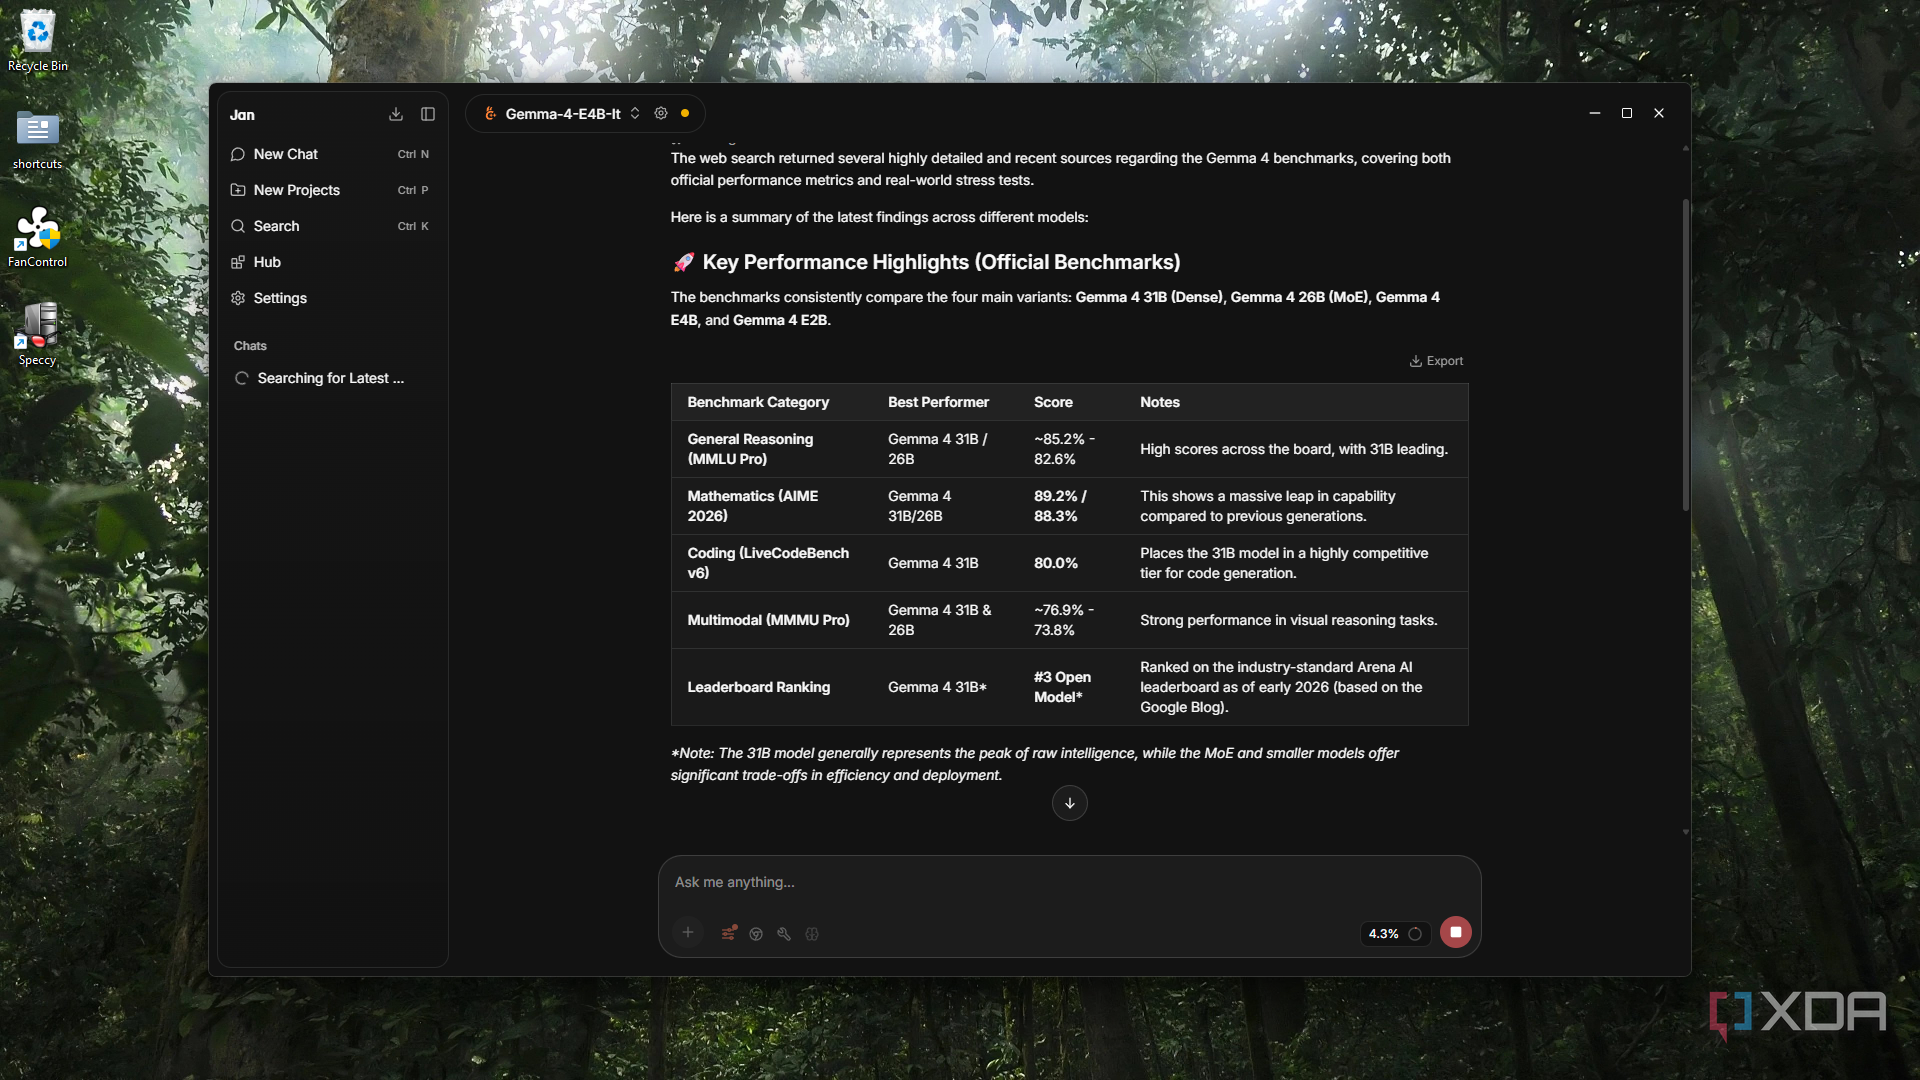
Task: Click the download icon beside Jan title
Action: click(396, 114)
